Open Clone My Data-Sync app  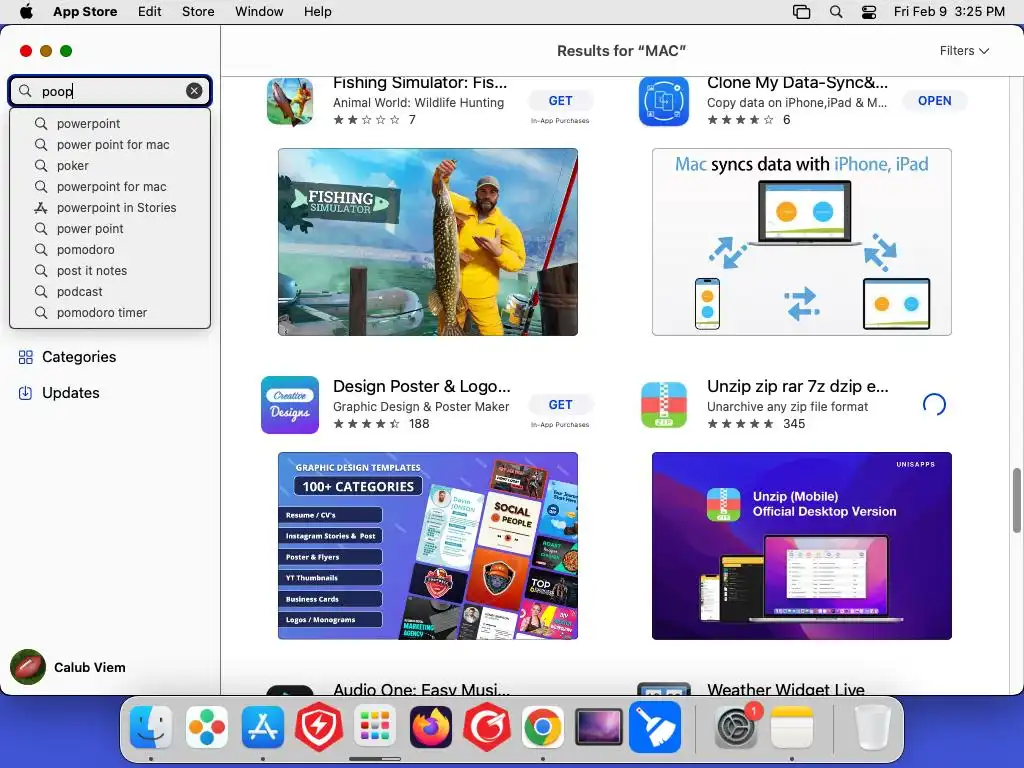coord(935,101)
